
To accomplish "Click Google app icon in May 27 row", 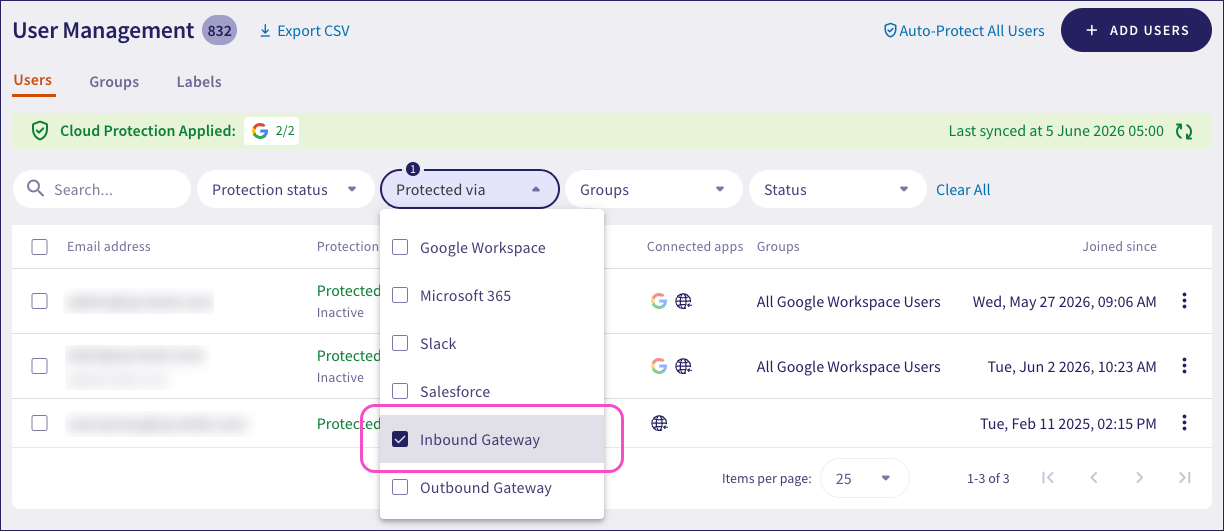I will pos(658,301).
